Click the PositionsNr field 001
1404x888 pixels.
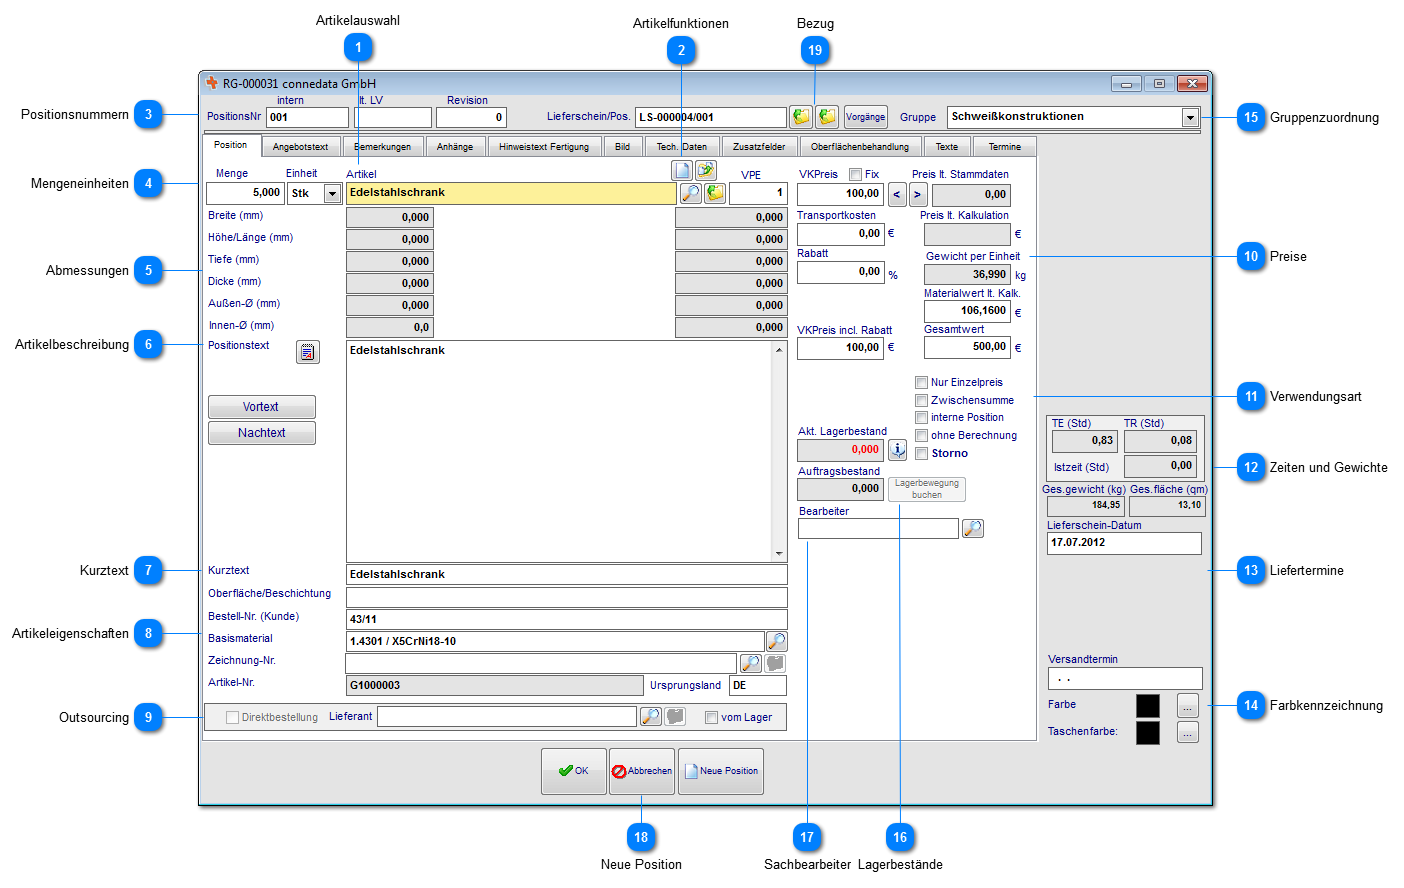(x=307, y=117)
